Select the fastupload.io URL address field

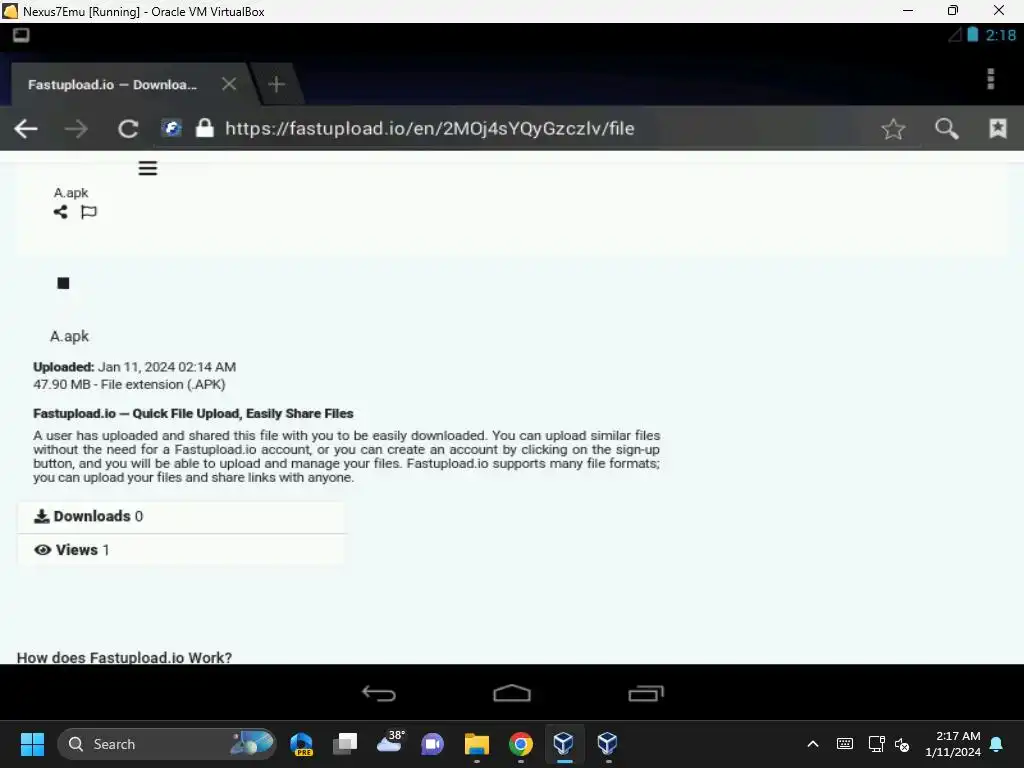[430, 129]
